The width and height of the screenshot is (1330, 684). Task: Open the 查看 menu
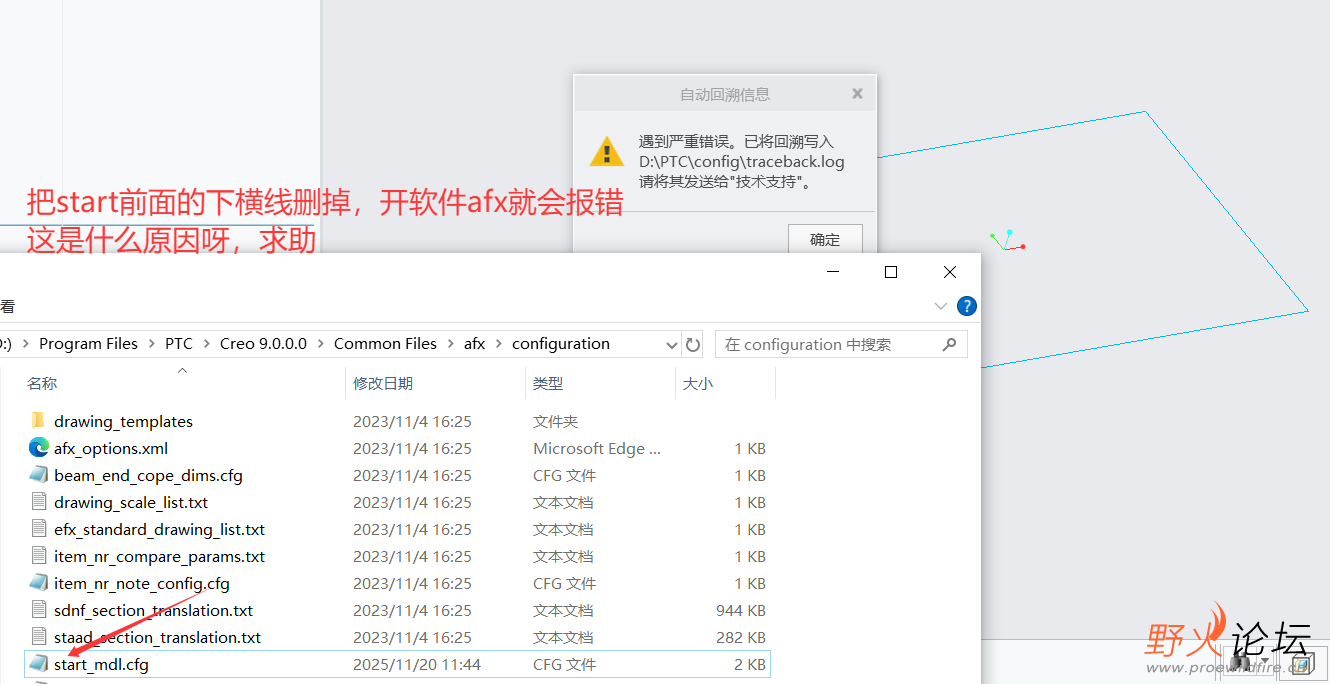8,306
